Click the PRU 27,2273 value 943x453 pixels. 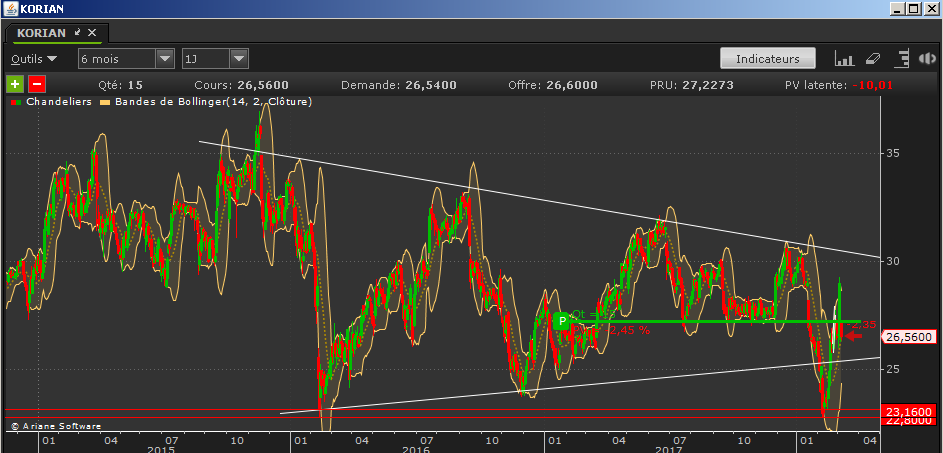[708, 85]
